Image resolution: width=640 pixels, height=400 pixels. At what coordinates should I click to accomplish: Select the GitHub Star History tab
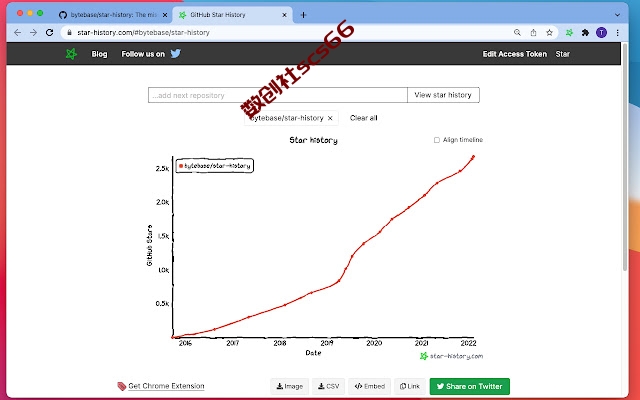click(233, 15)
